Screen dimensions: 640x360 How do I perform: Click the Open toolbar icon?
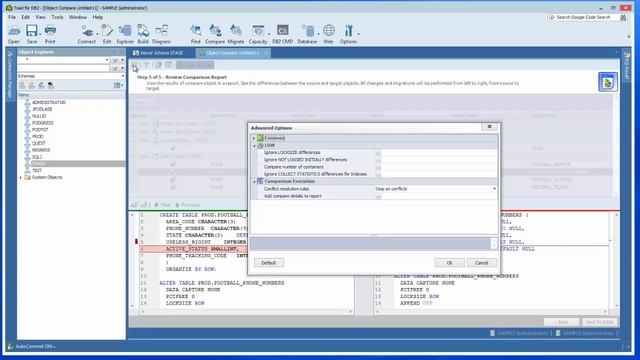coord(13,33)
